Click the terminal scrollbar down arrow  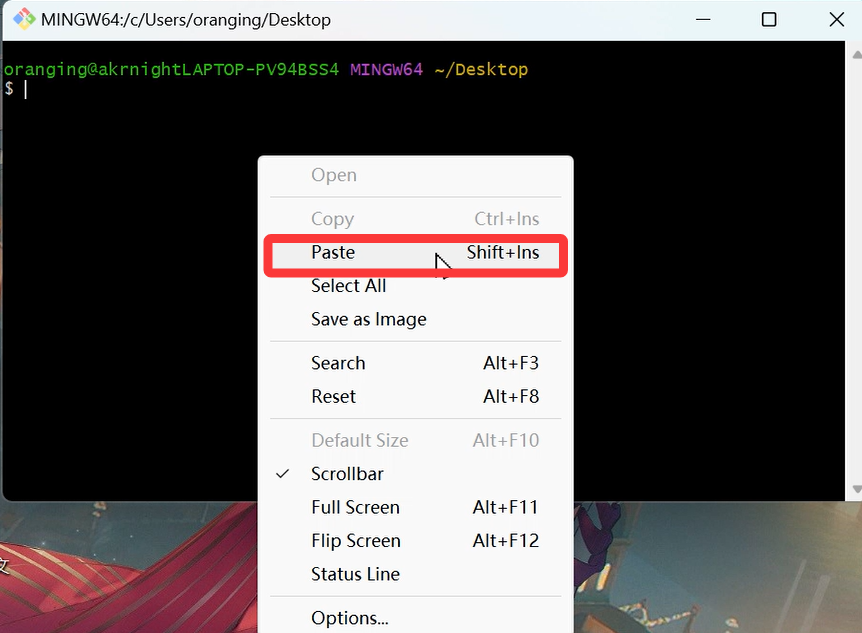[x=856, y=488]
